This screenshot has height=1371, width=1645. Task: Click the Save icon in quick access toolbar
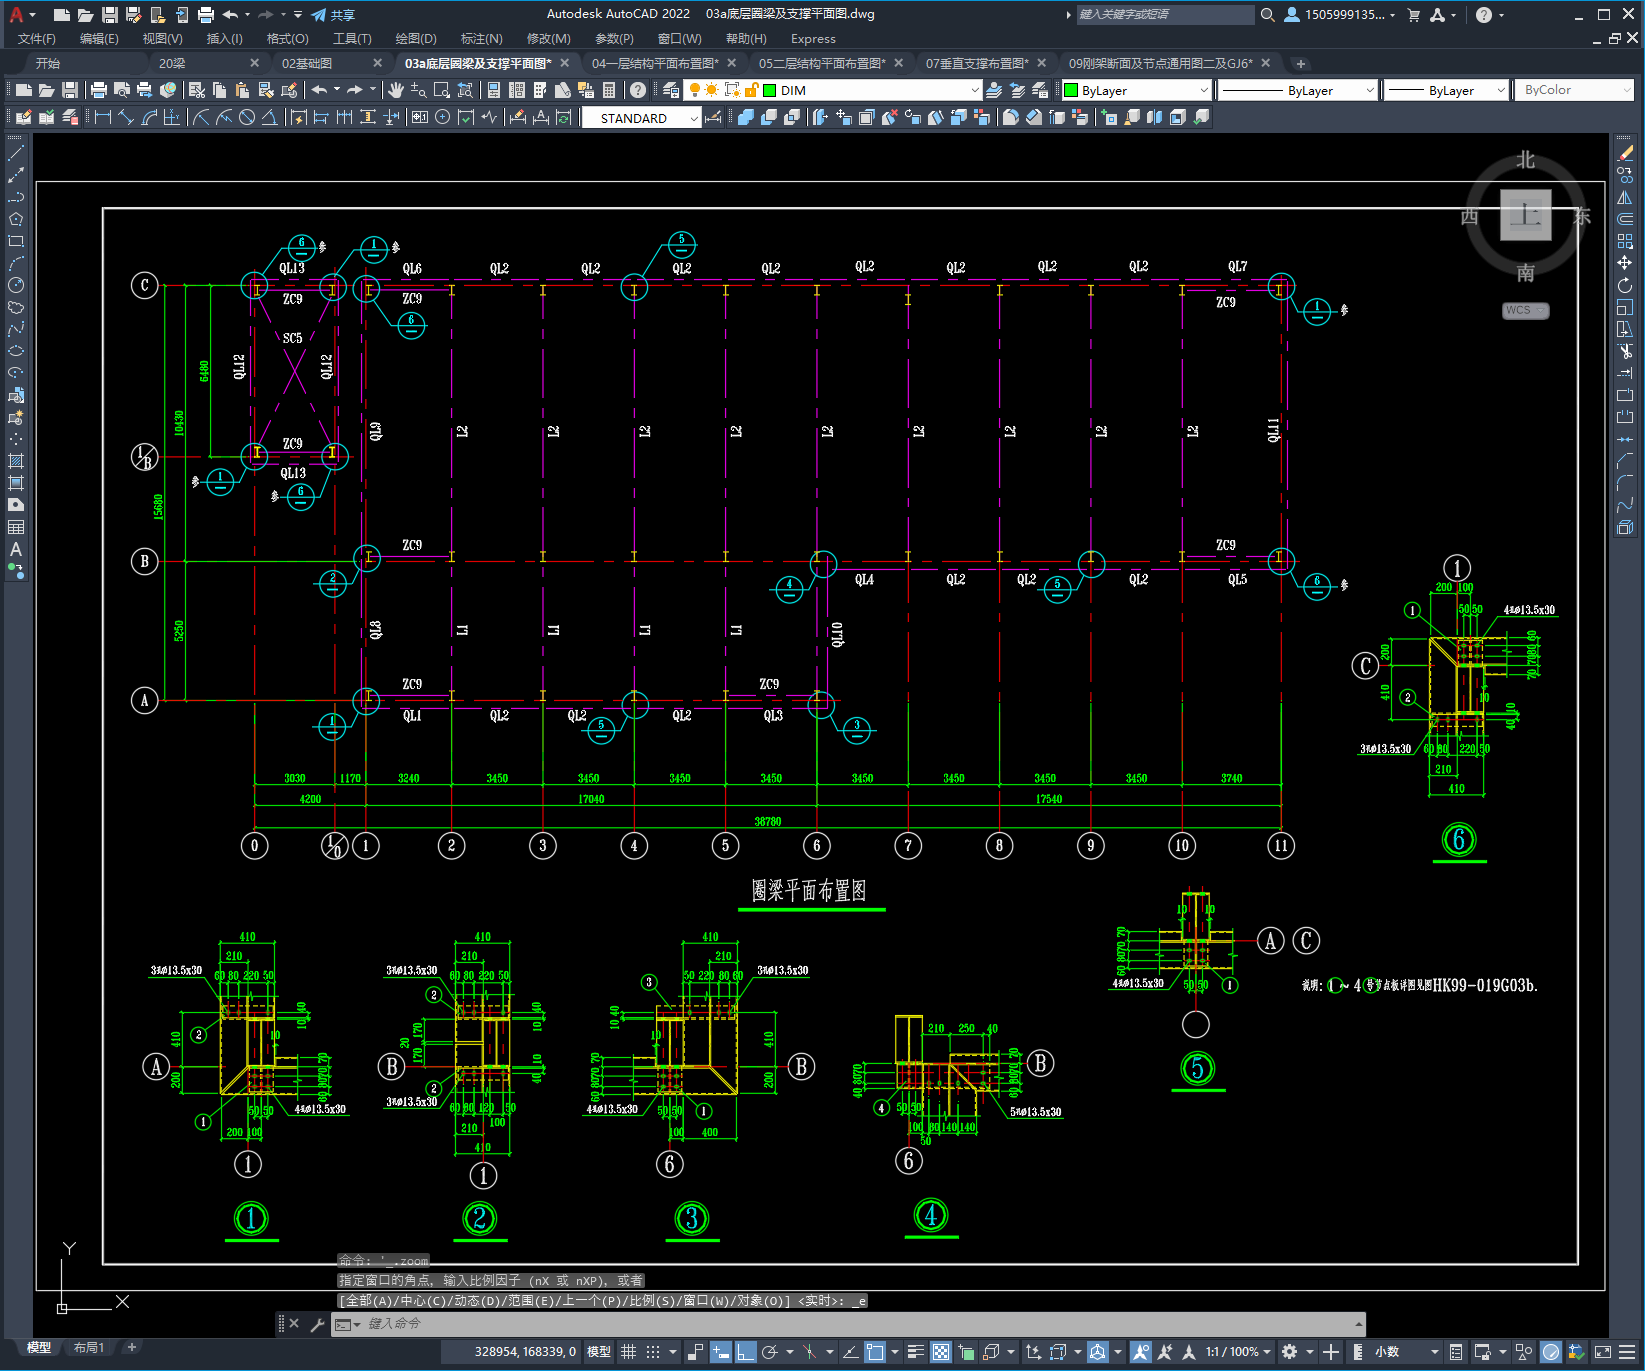(110, 15)
